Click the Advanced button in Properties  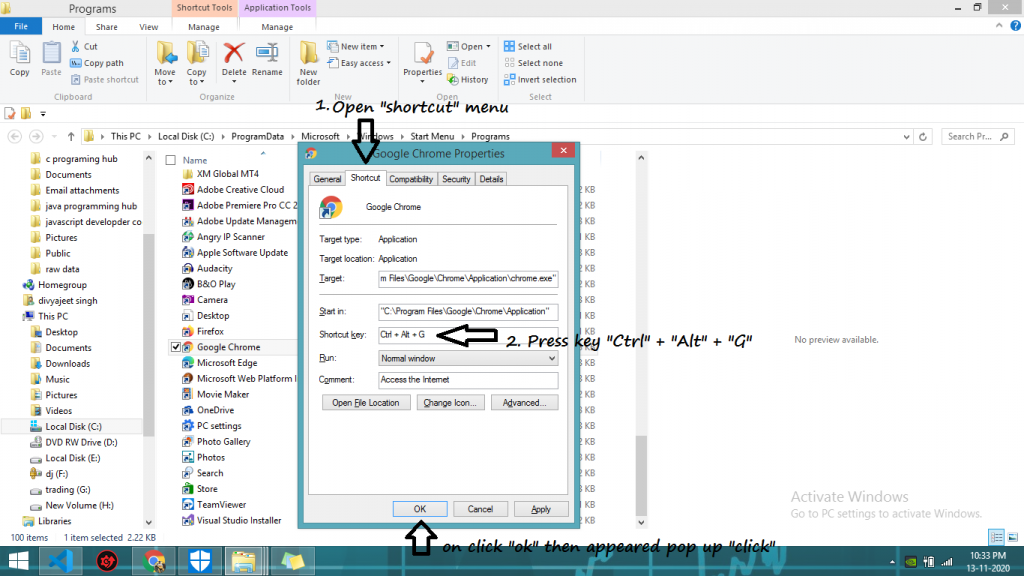coord(524,403)
